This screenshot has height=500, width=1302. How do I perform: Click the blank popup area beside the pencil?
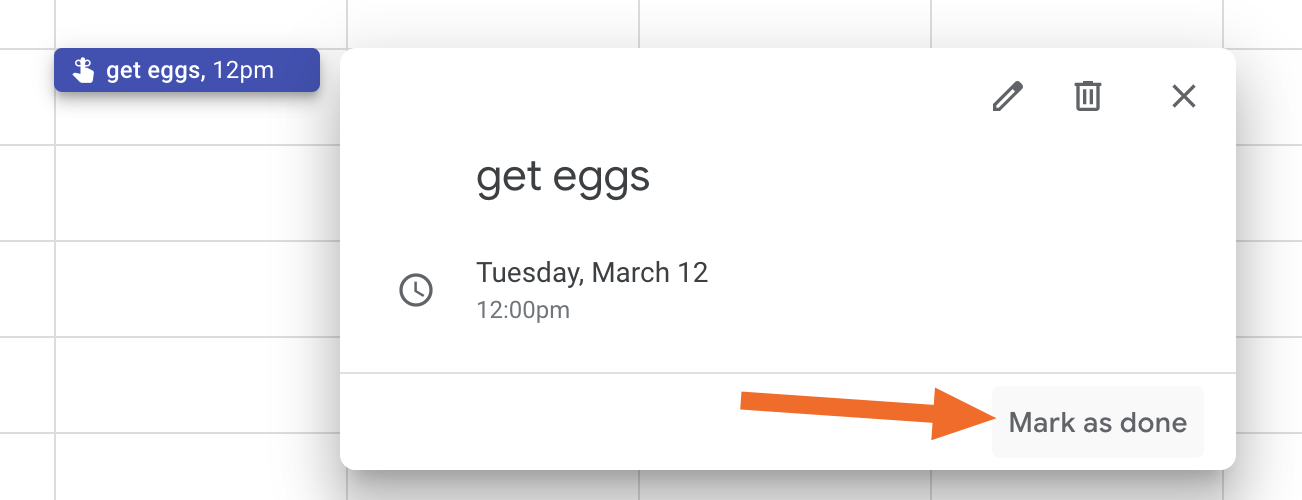click(660, 97)
